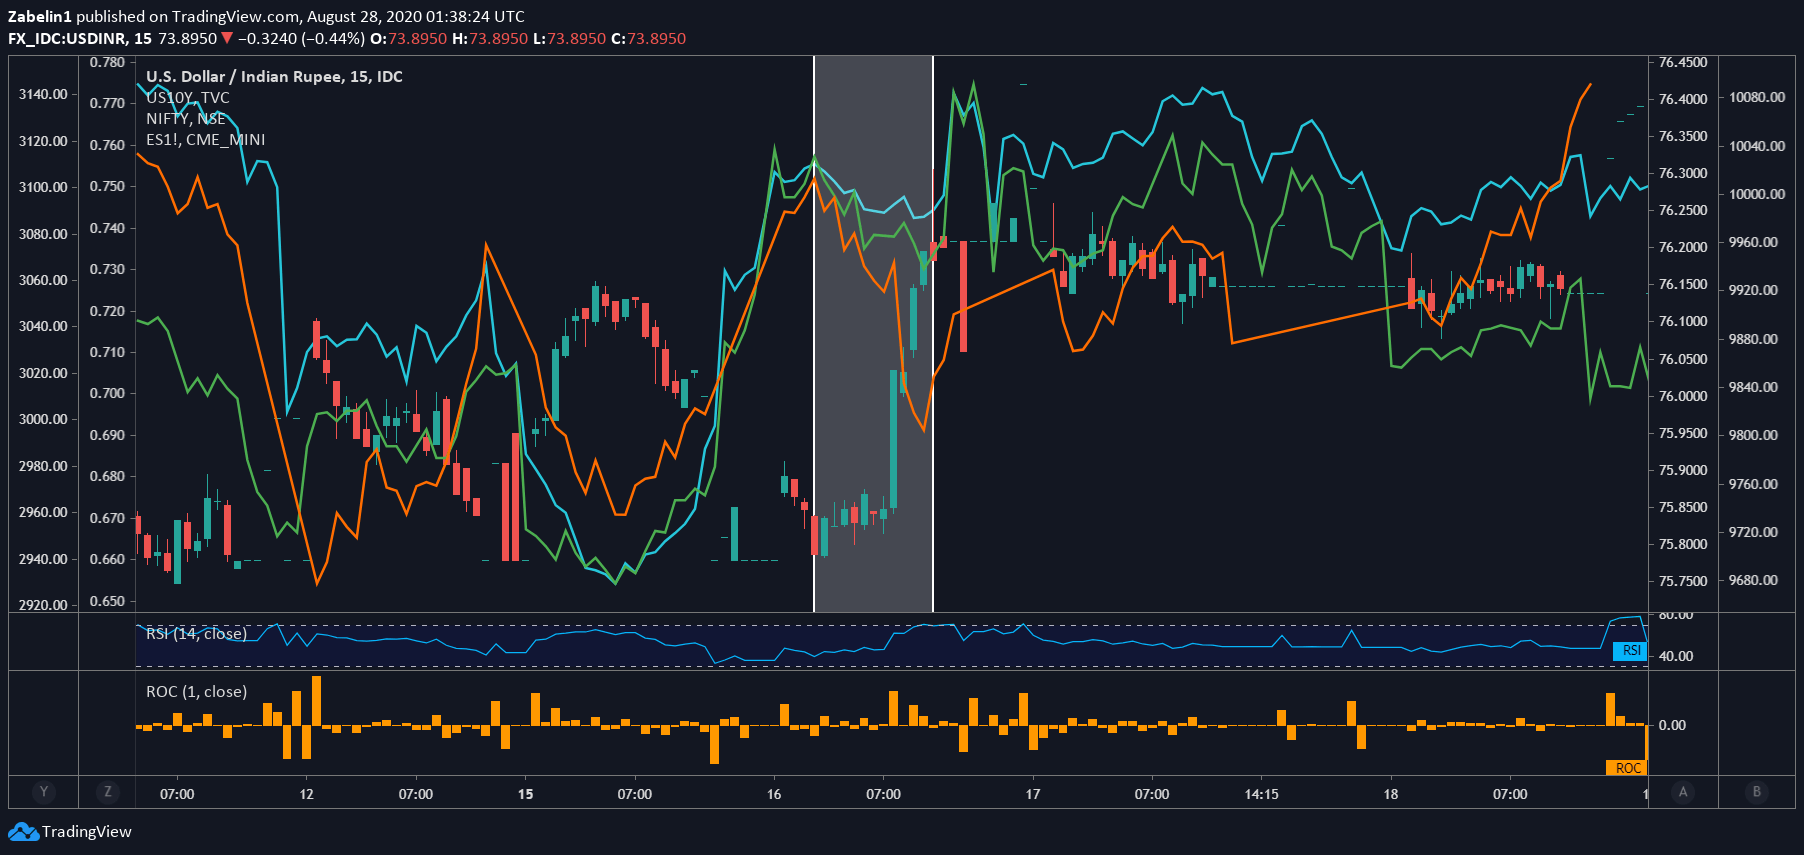Screen dimensions: 1804x855
Task: Click the Zabelin1 author name
Action: click(40, 16)
